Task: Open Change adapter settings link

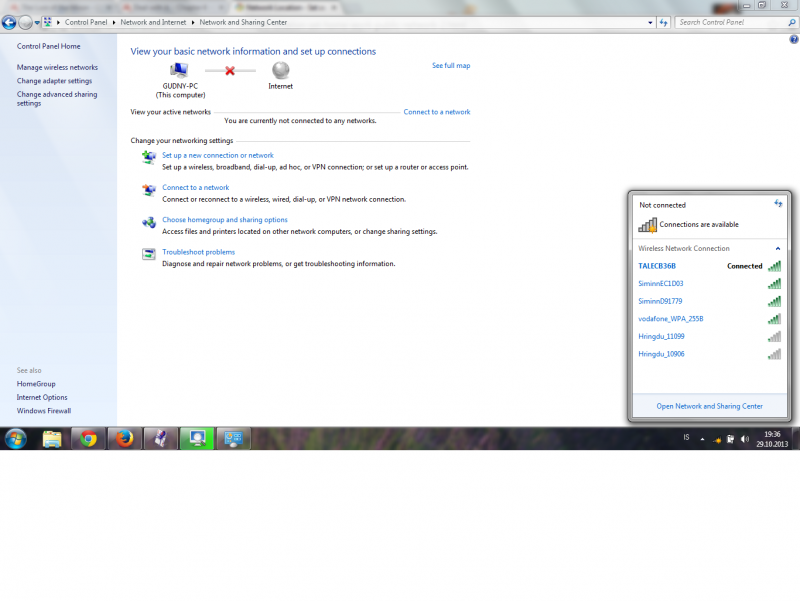Action: tap(54, 81)
